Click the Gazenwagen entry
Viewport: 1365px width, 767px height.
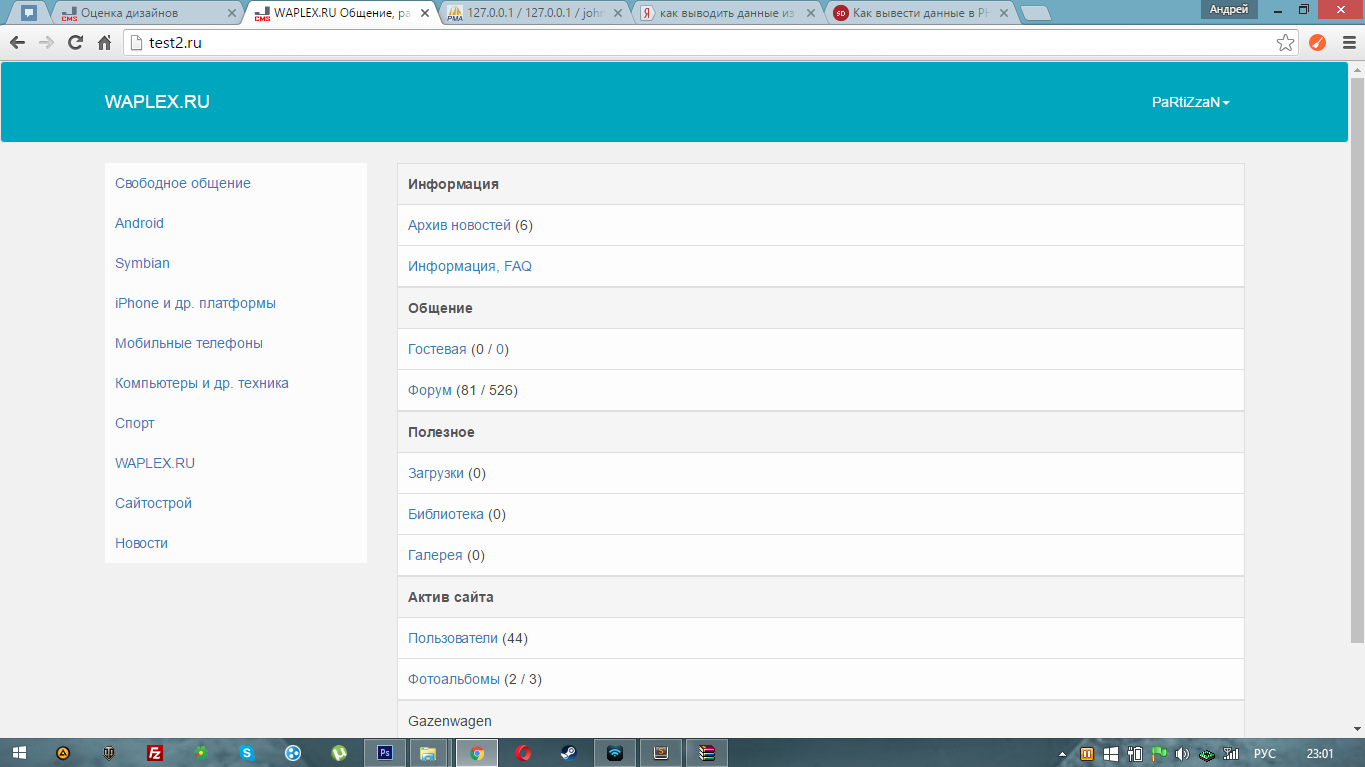click(x=450, y=721)
